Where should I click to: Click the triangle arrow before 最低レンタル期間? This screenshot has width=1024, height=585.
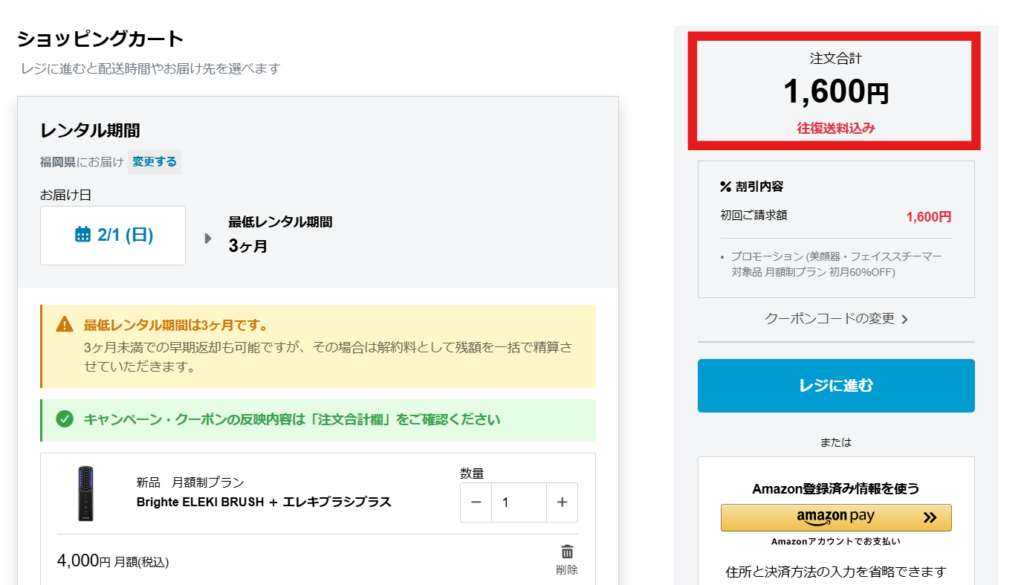pyautogui.click(x=208, y=238)
